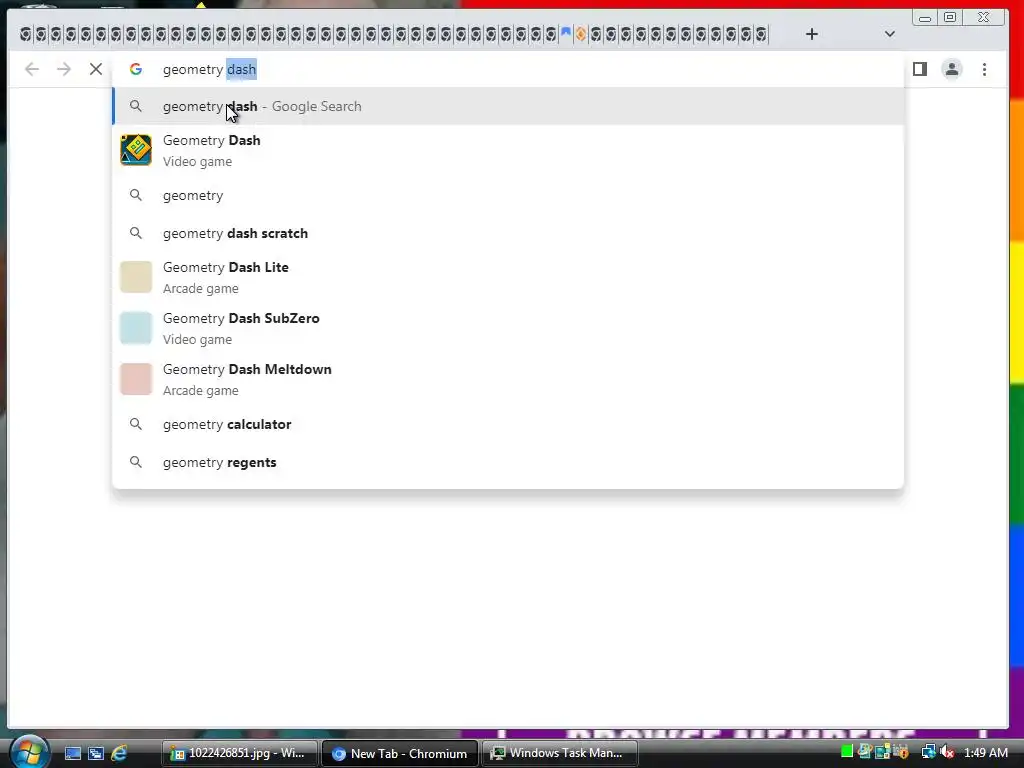Select Geometry Dash SubZero suggestion

(508, 328)
